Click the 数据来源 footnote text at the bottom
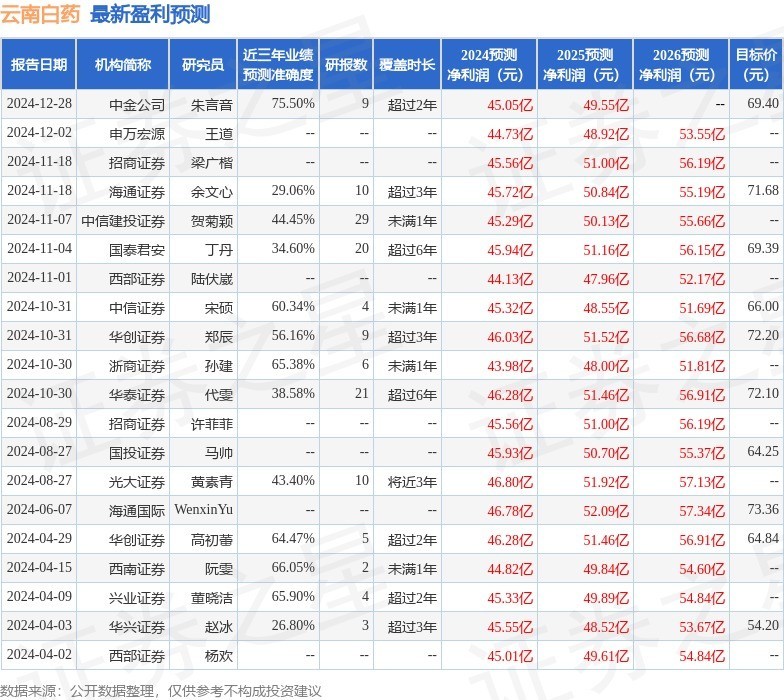The height and width of the screenshot is (700, 784). tap(160, 690)
